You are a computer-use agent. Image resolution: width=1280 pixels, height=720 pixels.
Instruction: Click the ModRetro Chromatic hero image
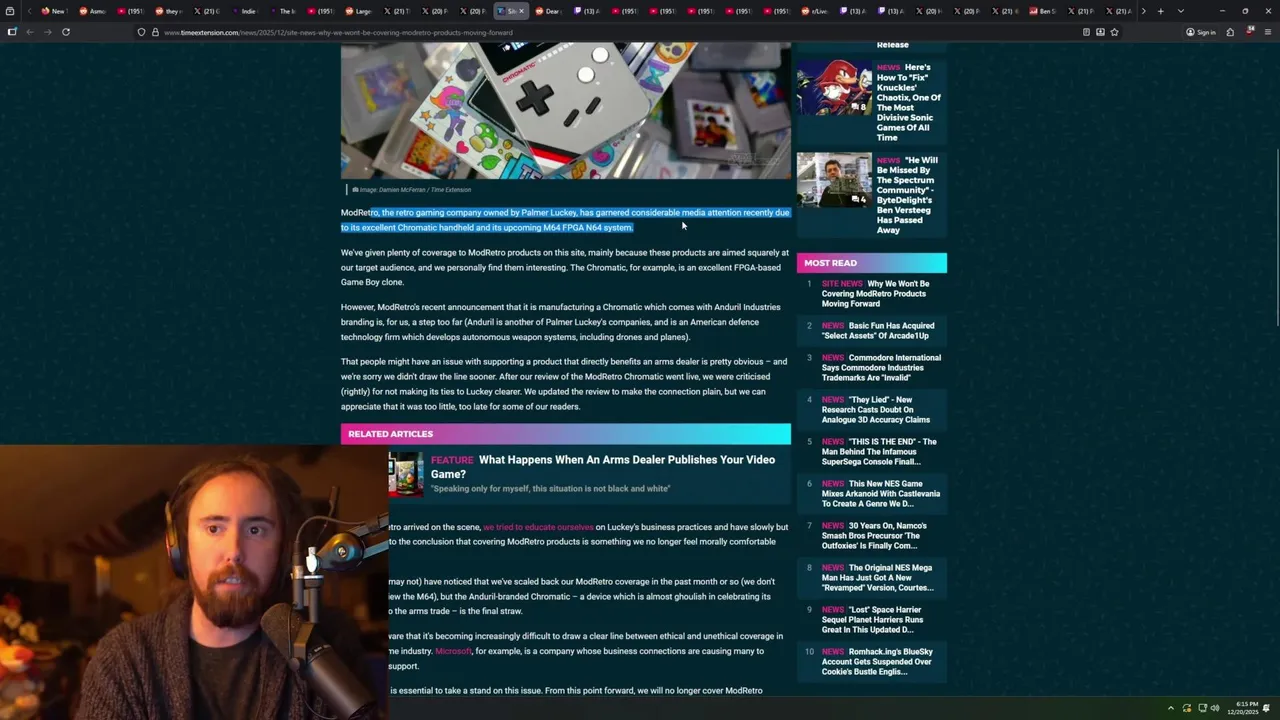tap(566, 111)
